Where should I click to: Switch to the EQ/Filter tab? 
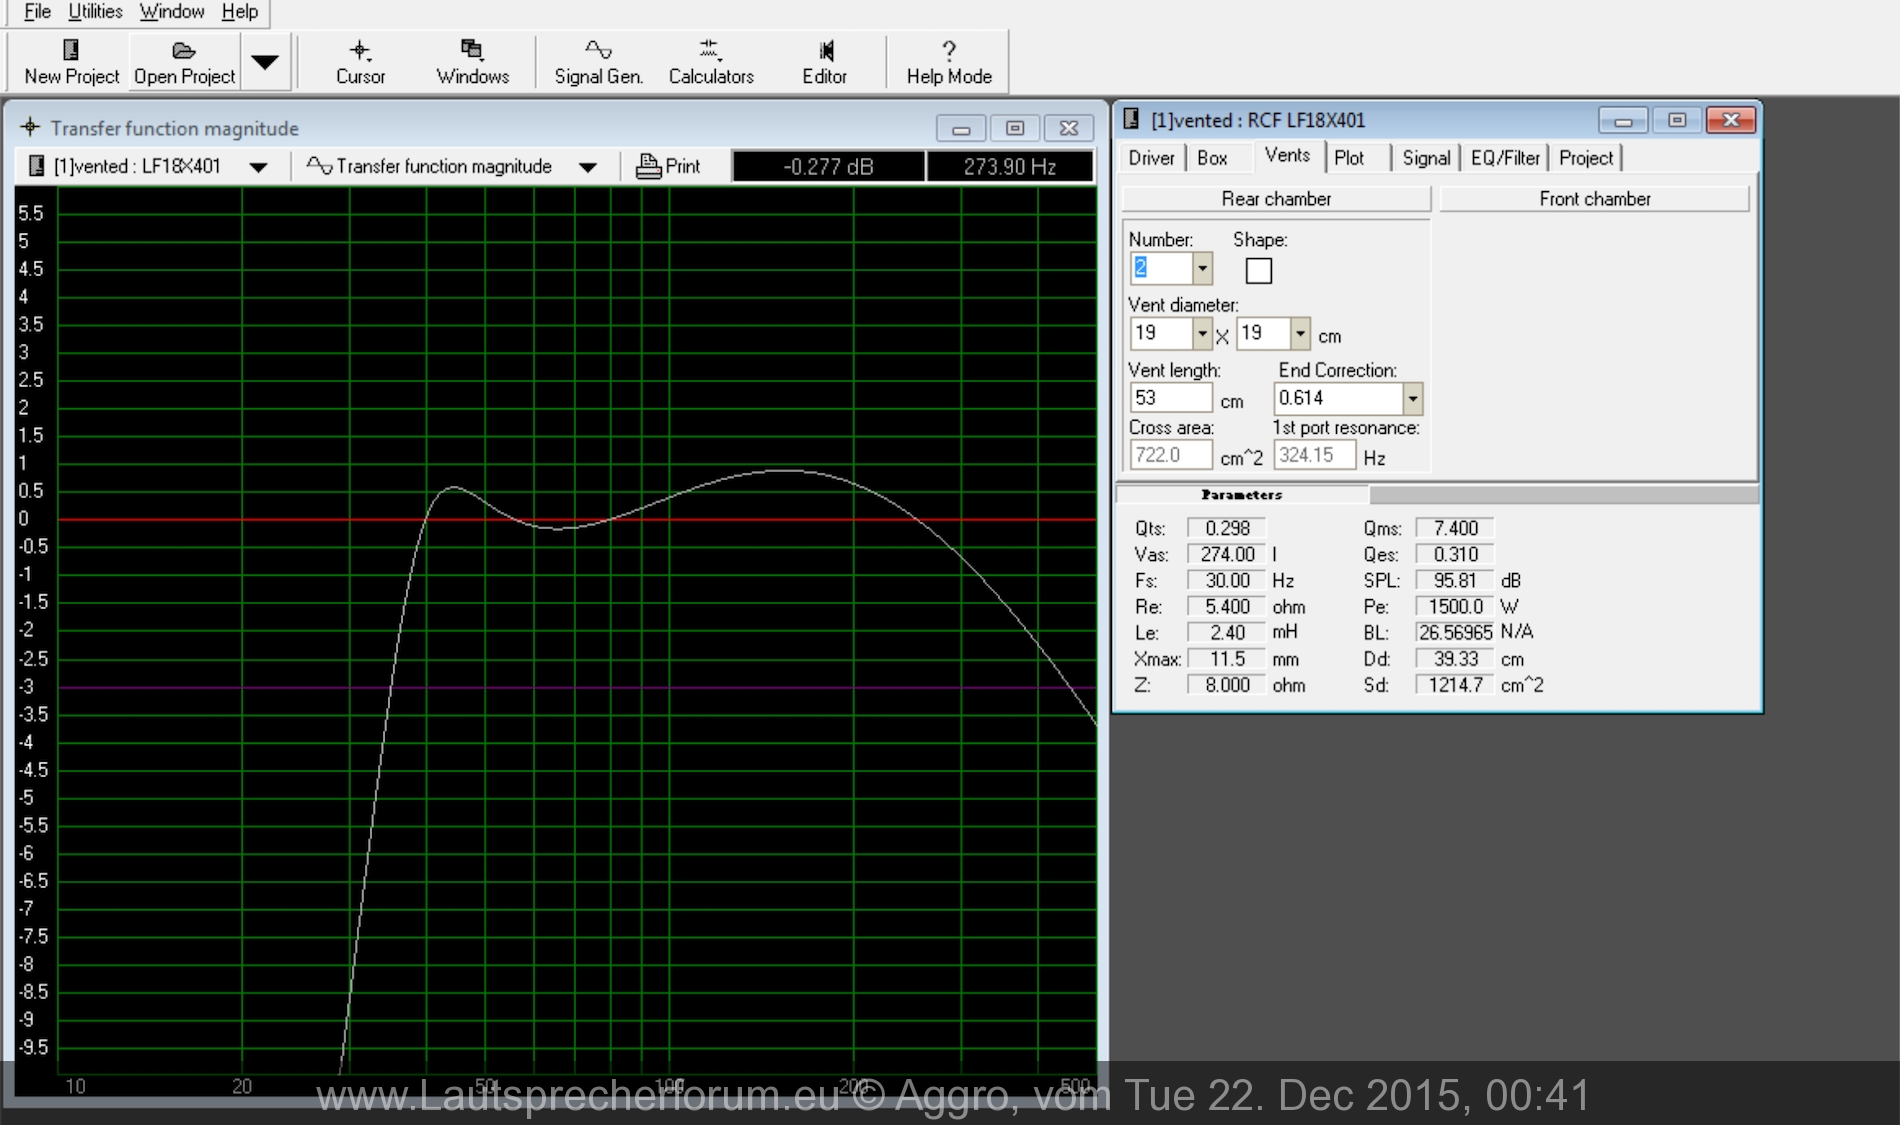[1505, 158]
